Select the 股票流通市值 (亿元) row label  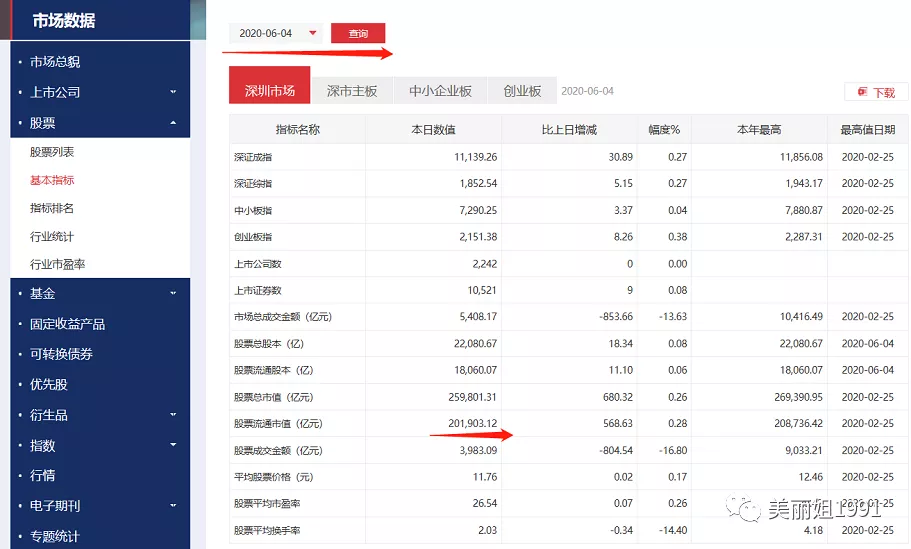[x=278, y=424]
